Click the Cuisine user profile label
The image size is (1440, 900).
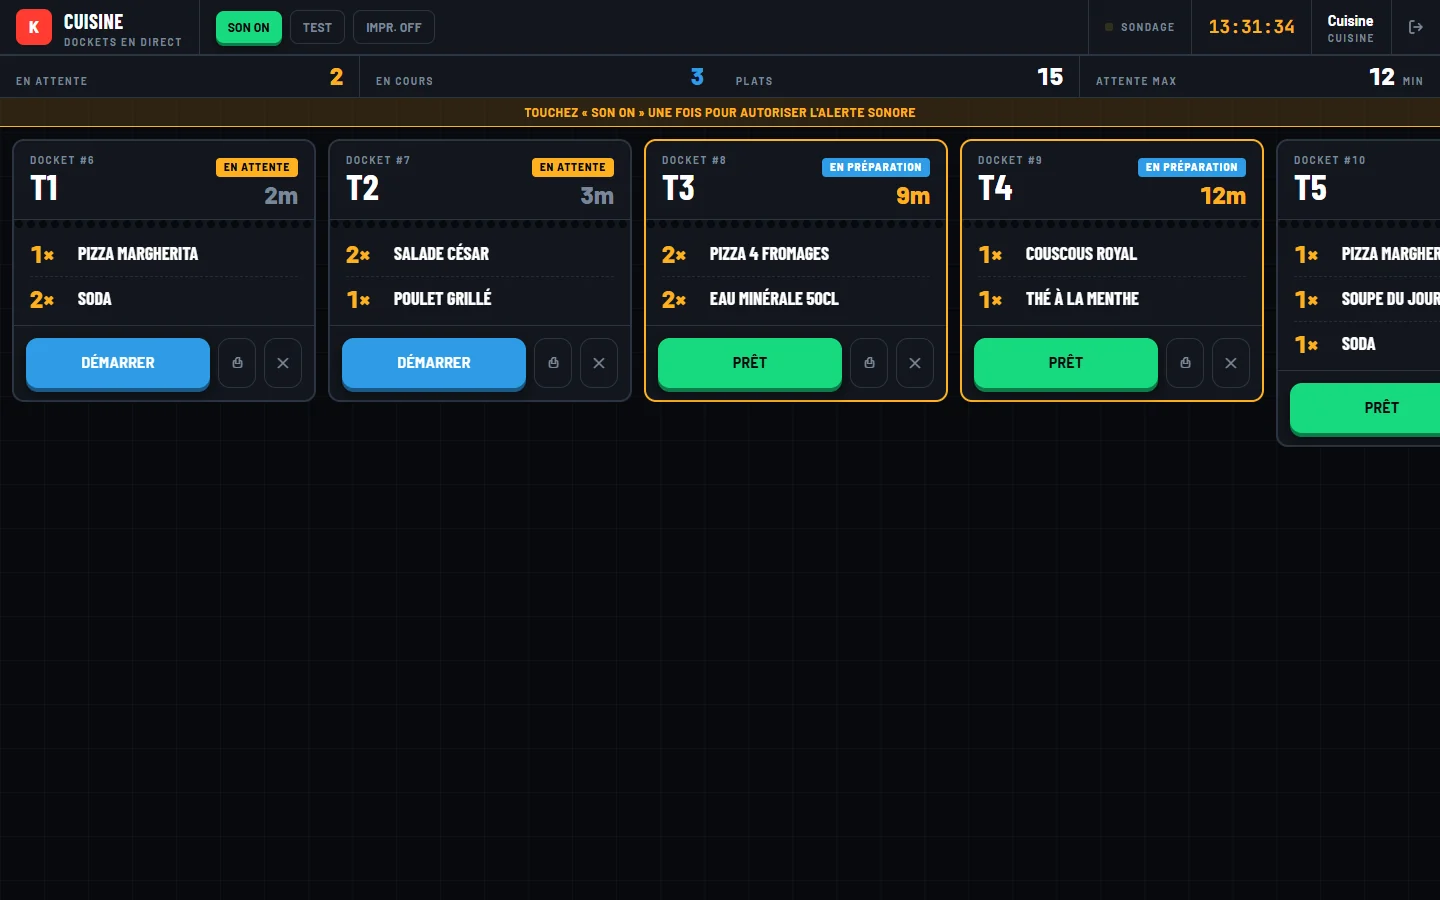click(x=1350, y=28)
